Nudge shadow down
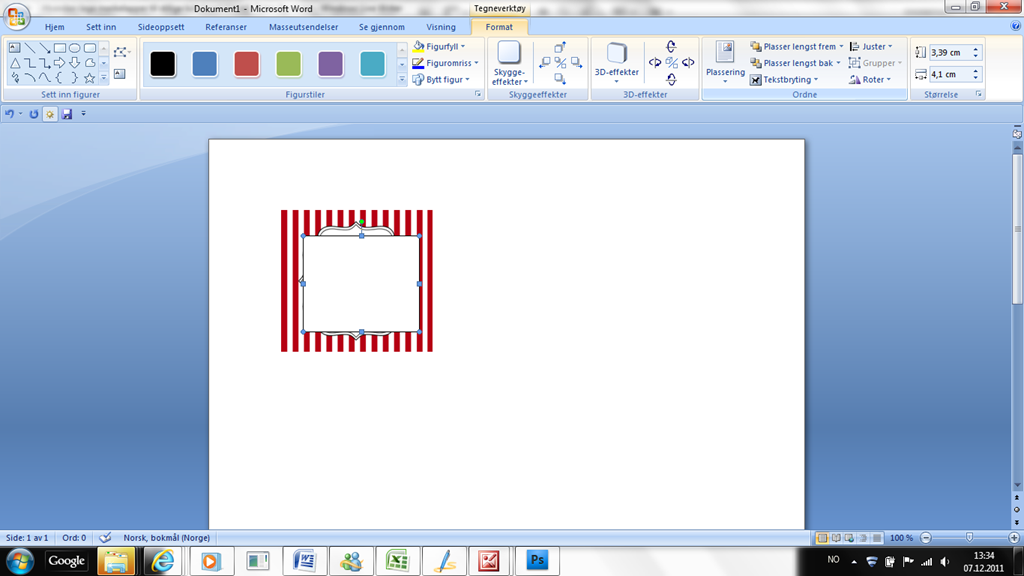 (x=560, y=78)
